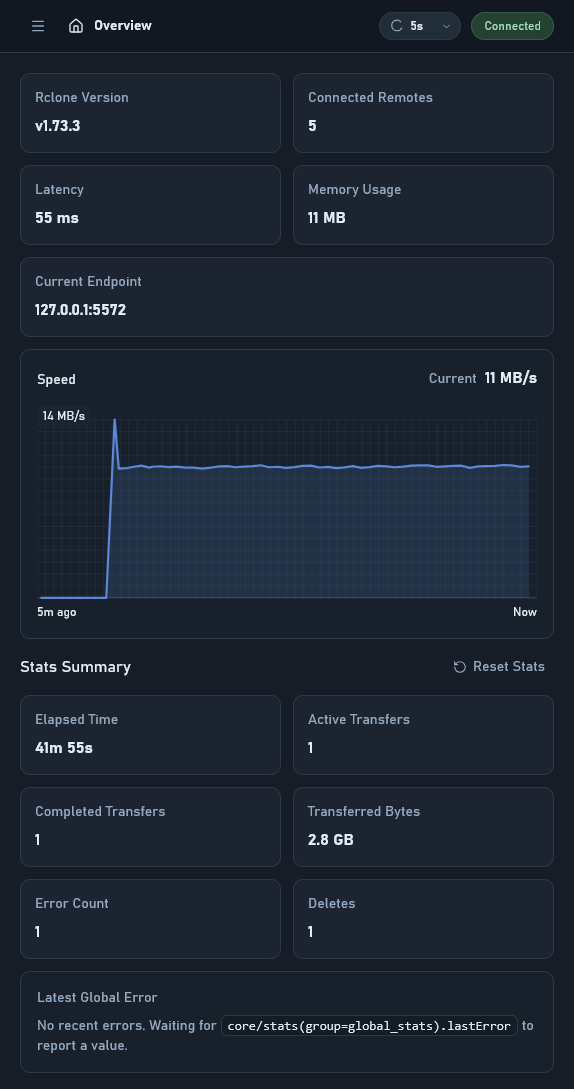This screenshot has width=574, height=1089.
Task: Click the Reset Stats button
Action: 499,667
